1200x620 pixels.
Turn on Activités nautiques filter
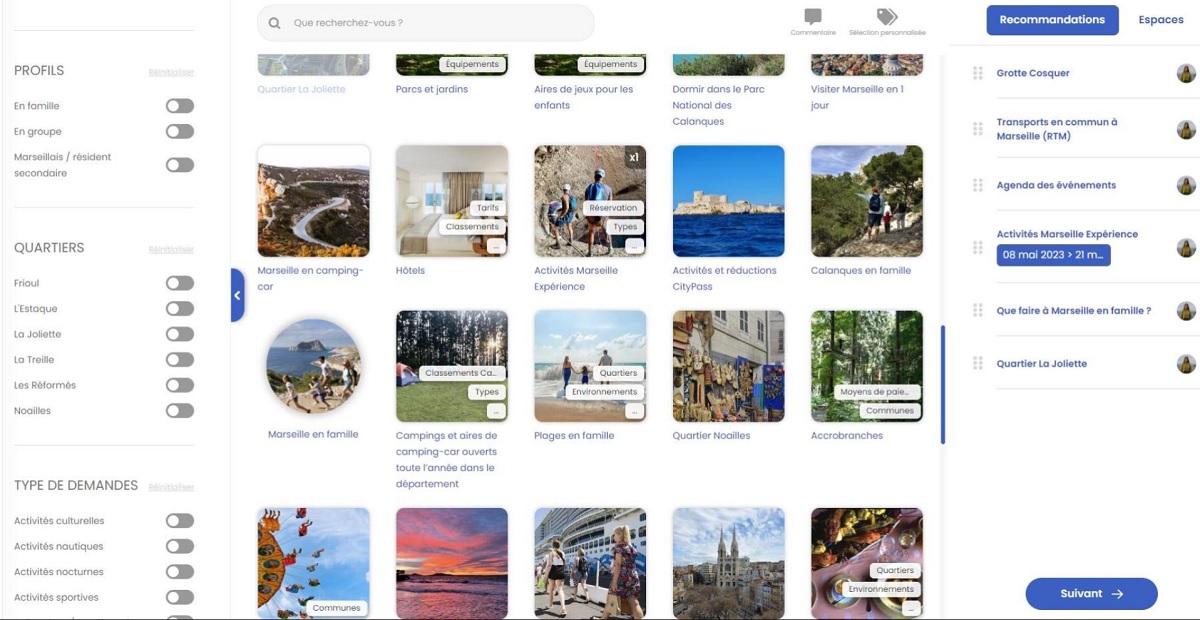(180, 546)
